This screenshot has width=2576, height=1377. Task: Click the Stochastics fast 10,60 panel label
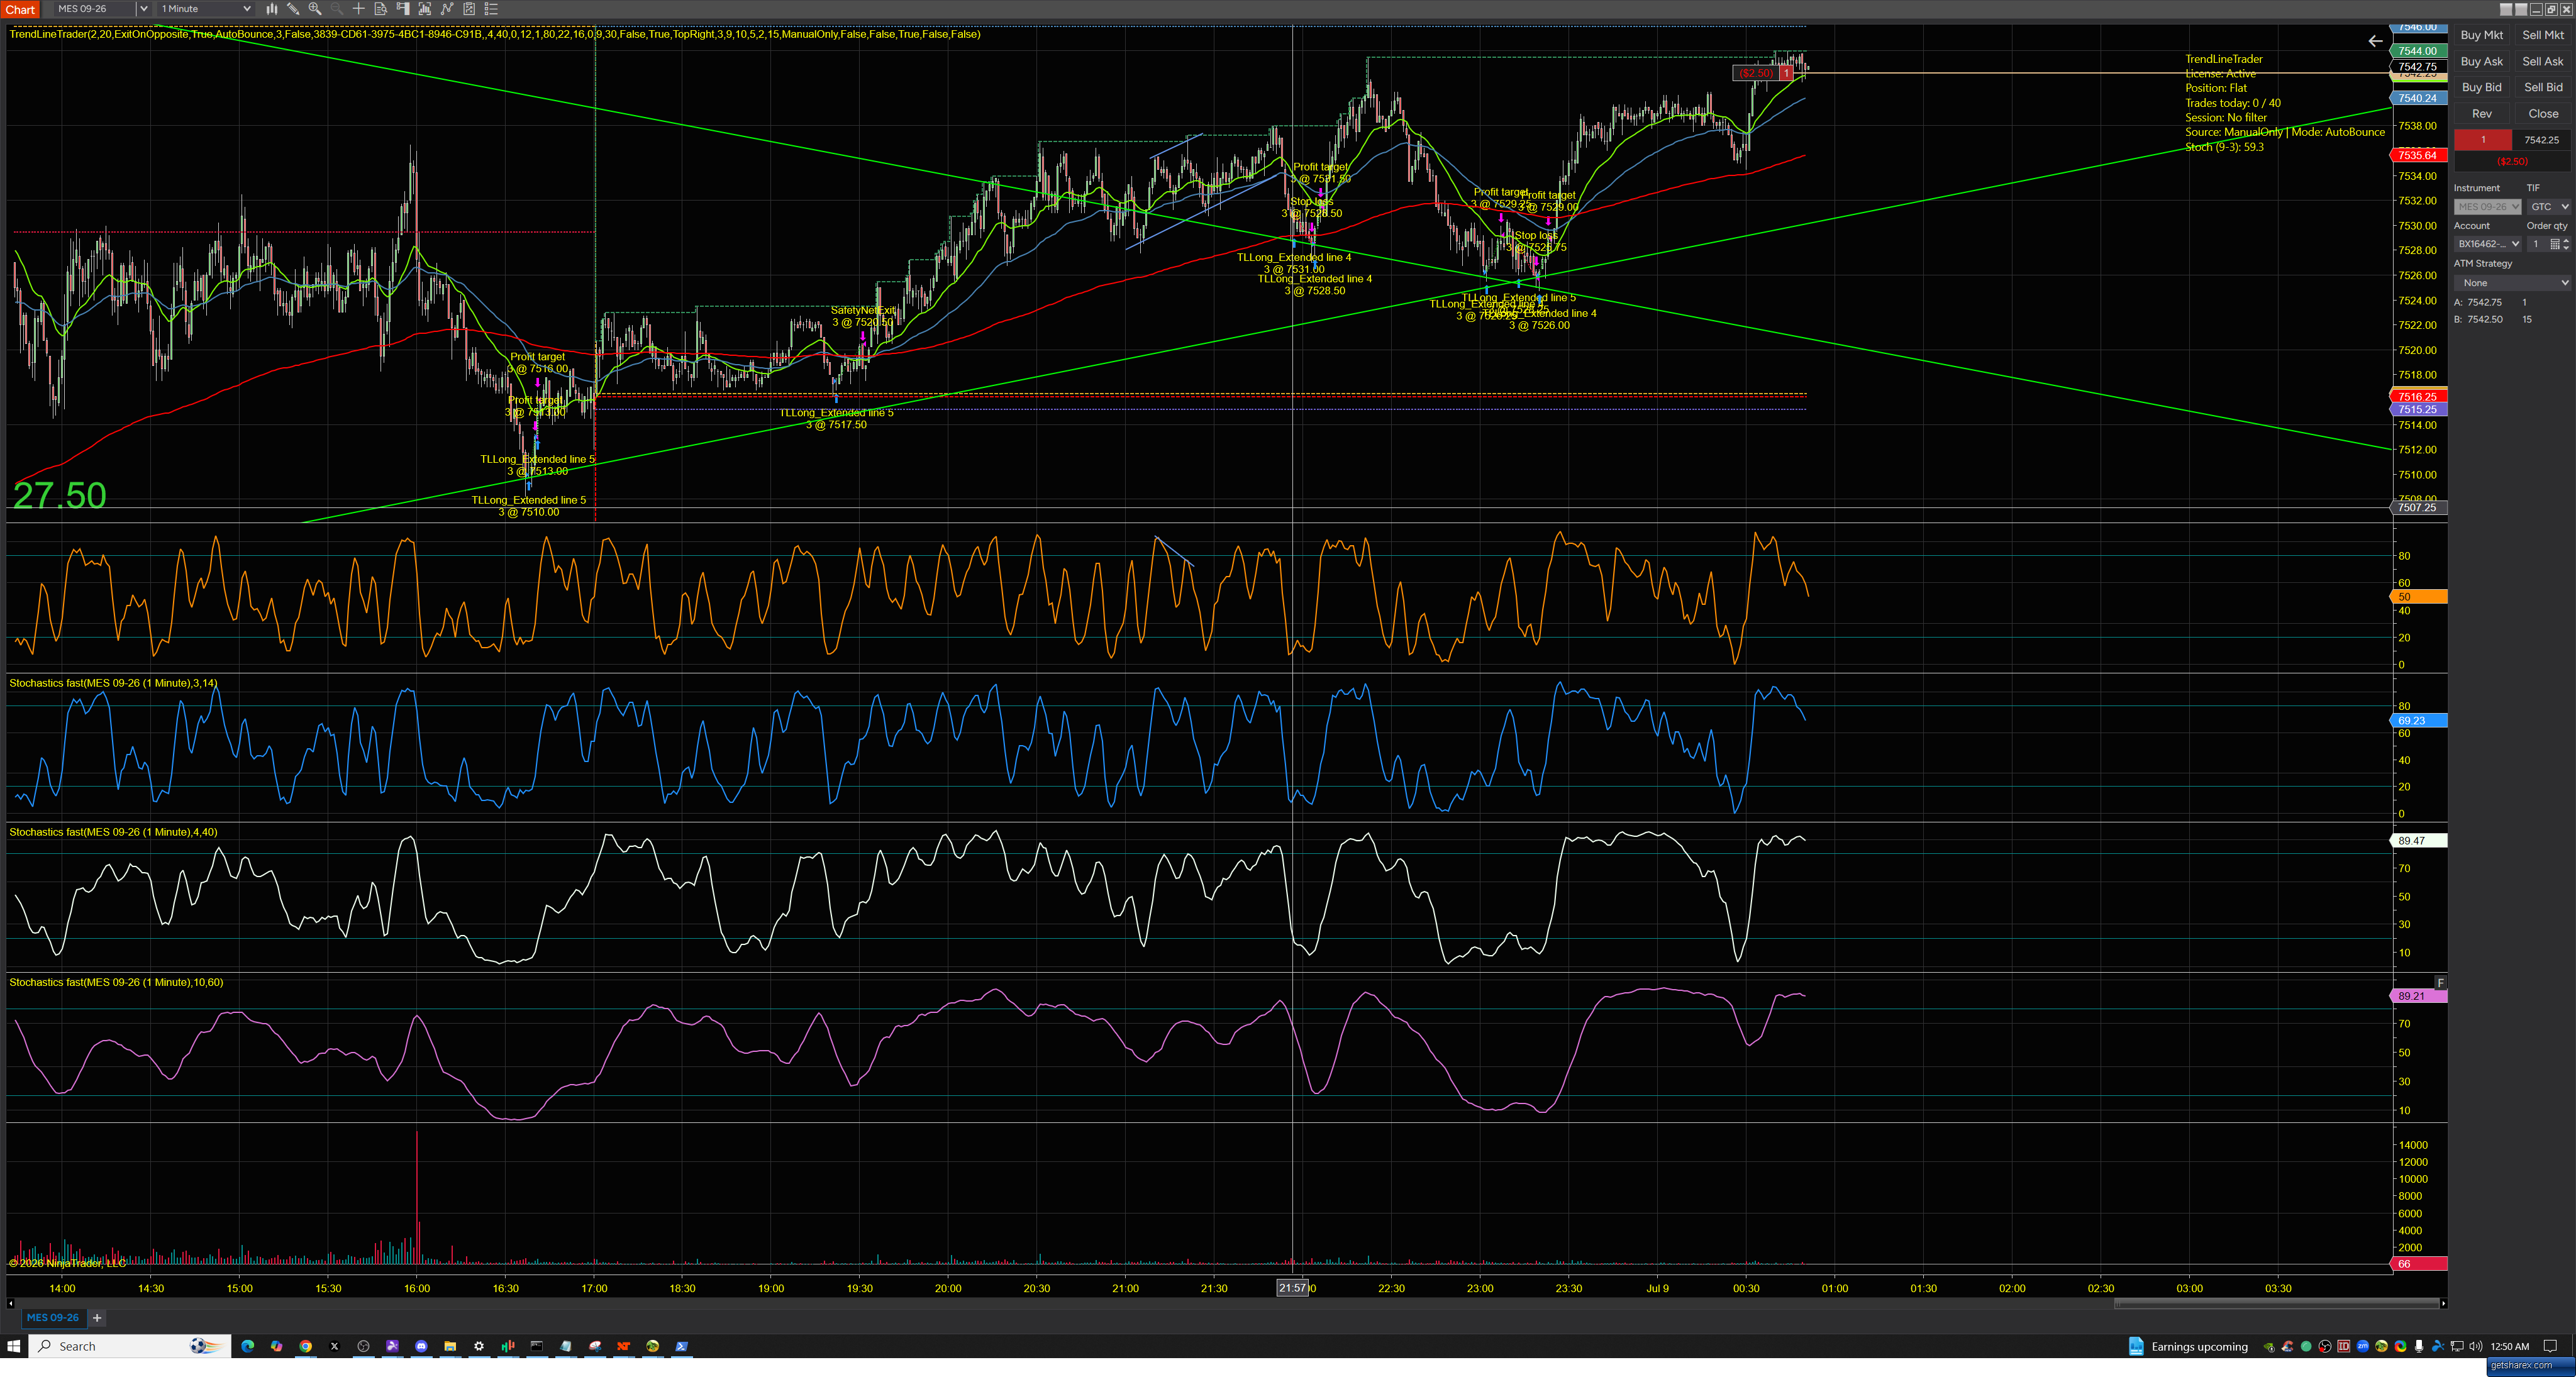[116, 982]
